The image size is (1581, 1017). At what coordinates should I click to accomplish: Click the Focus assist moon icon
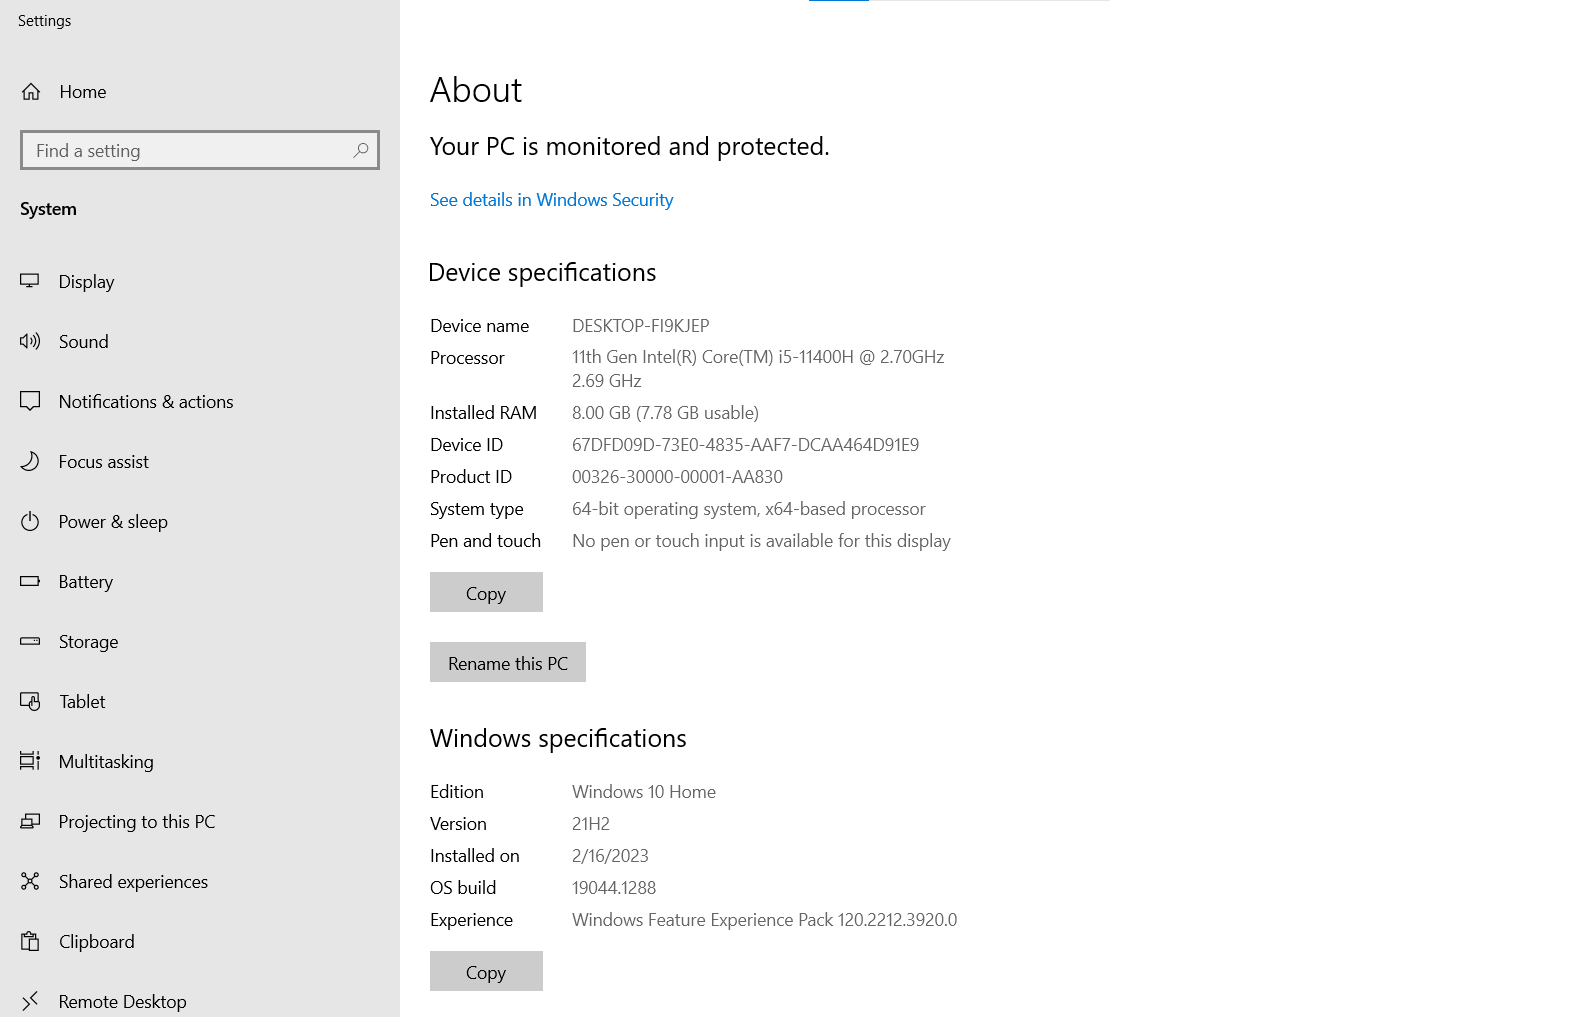coord(30,461)
